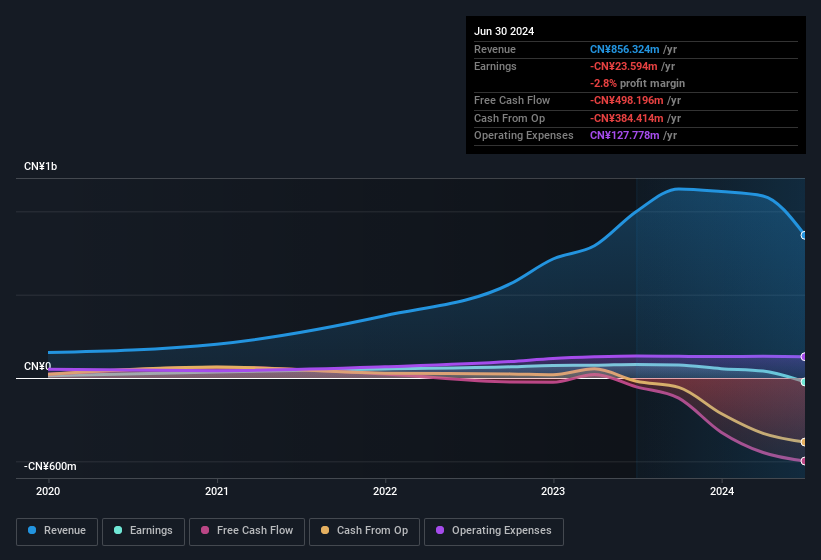Click the Cash From Op endpoint marker
821x560 pixels.
click(804, 442)
